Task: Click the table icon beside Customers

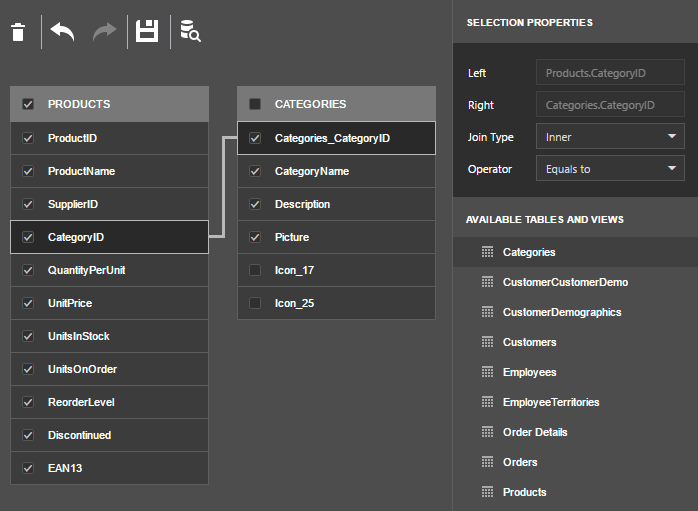Action: point(488,342)
